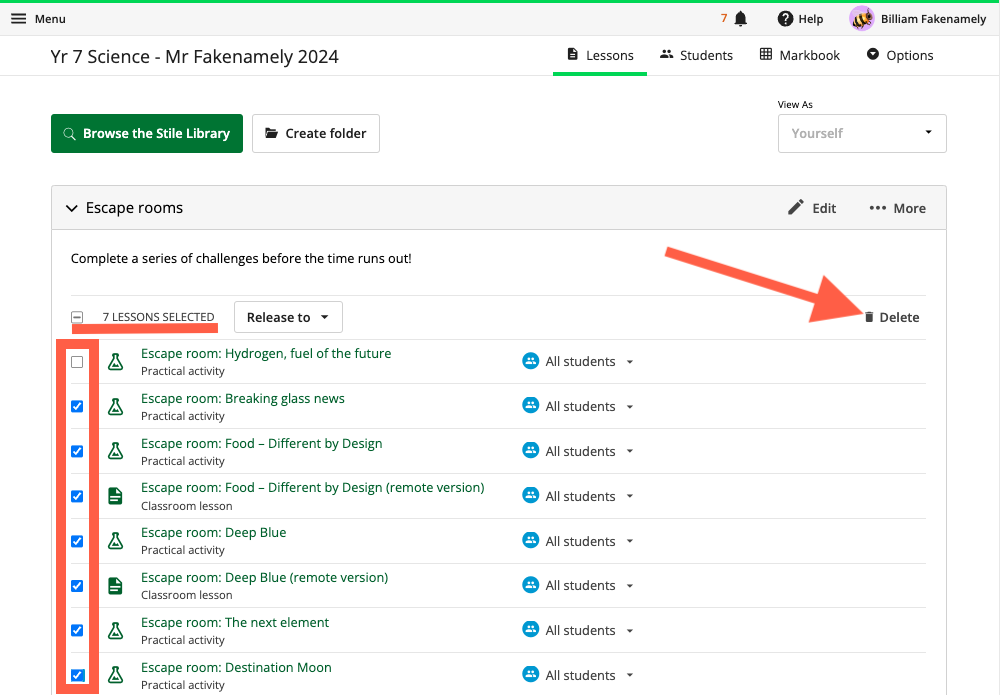Click document icon of Food Different by Design remote version
This screenshot has height=695, width=1000.
click(115, 495)
